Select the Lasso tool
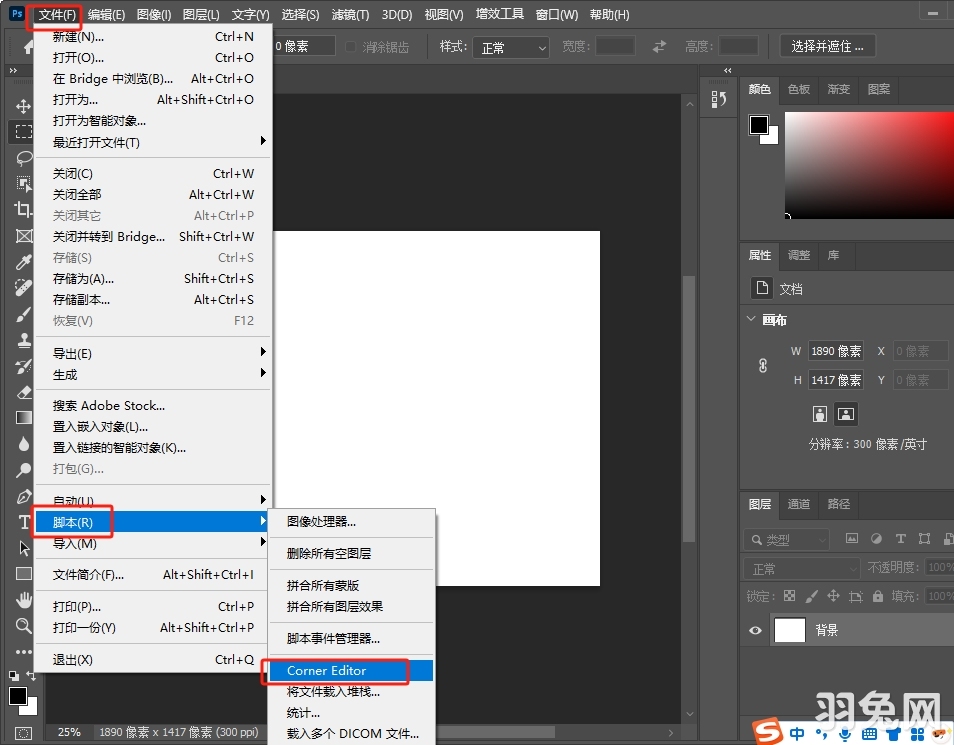Screen dimensions: 954x745 coord(23,158)
